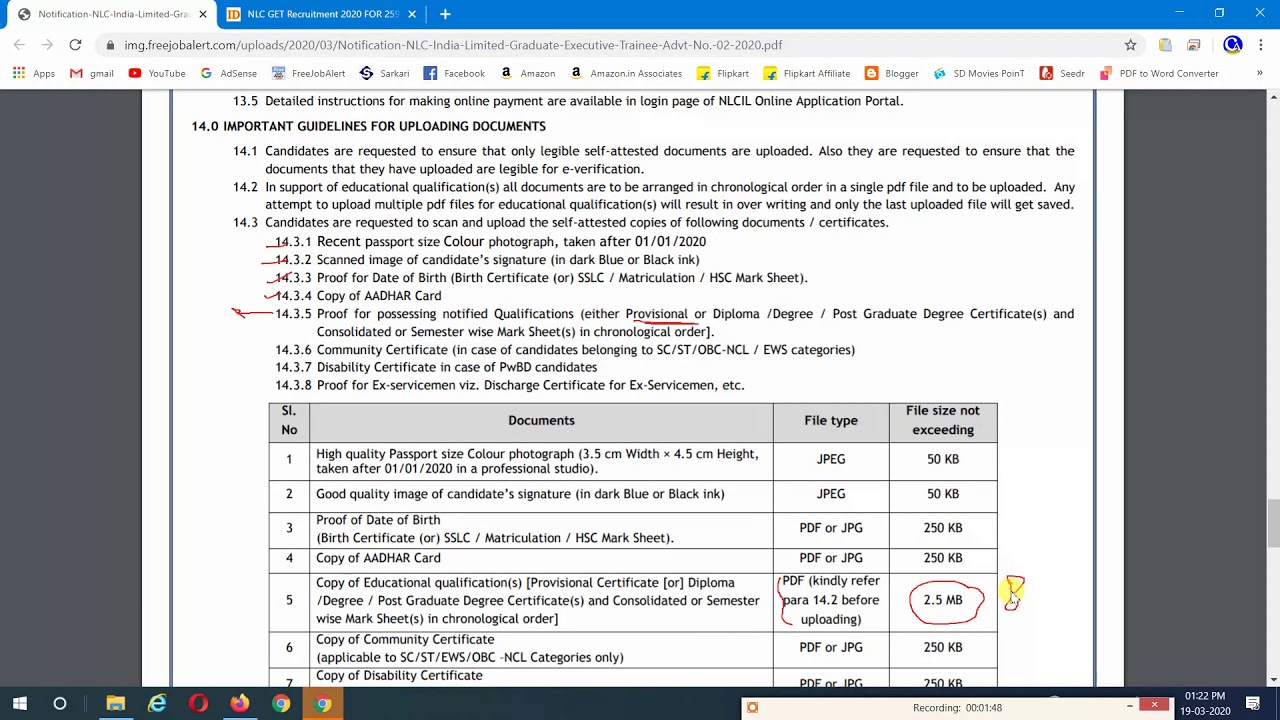Viewport: 1280px width, 720px height.
Task: Click the '2.5 MB' file size cell
Action: pyautogui.click(x=943, y=600)
